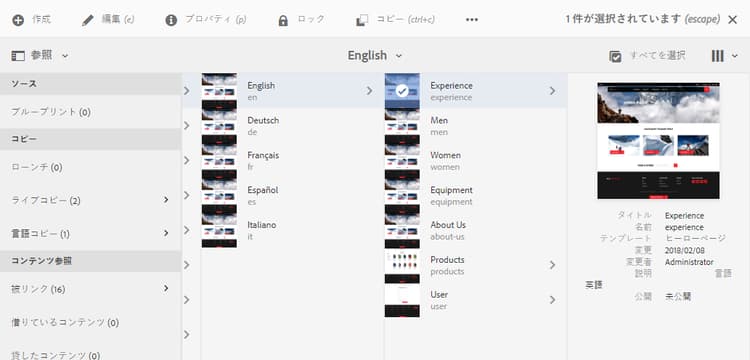
Task: Expand the Products row chevron
Action: 552,265
